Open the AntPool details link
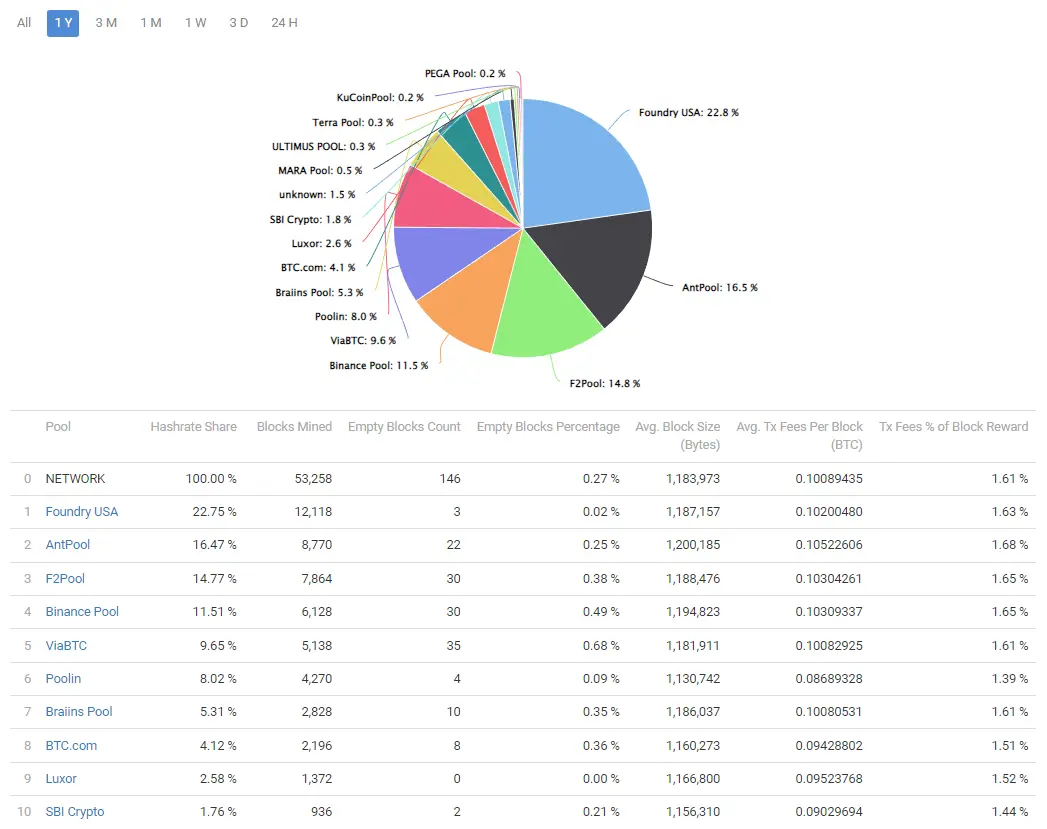The image size is (1047, 829). (x=67, y=544)
